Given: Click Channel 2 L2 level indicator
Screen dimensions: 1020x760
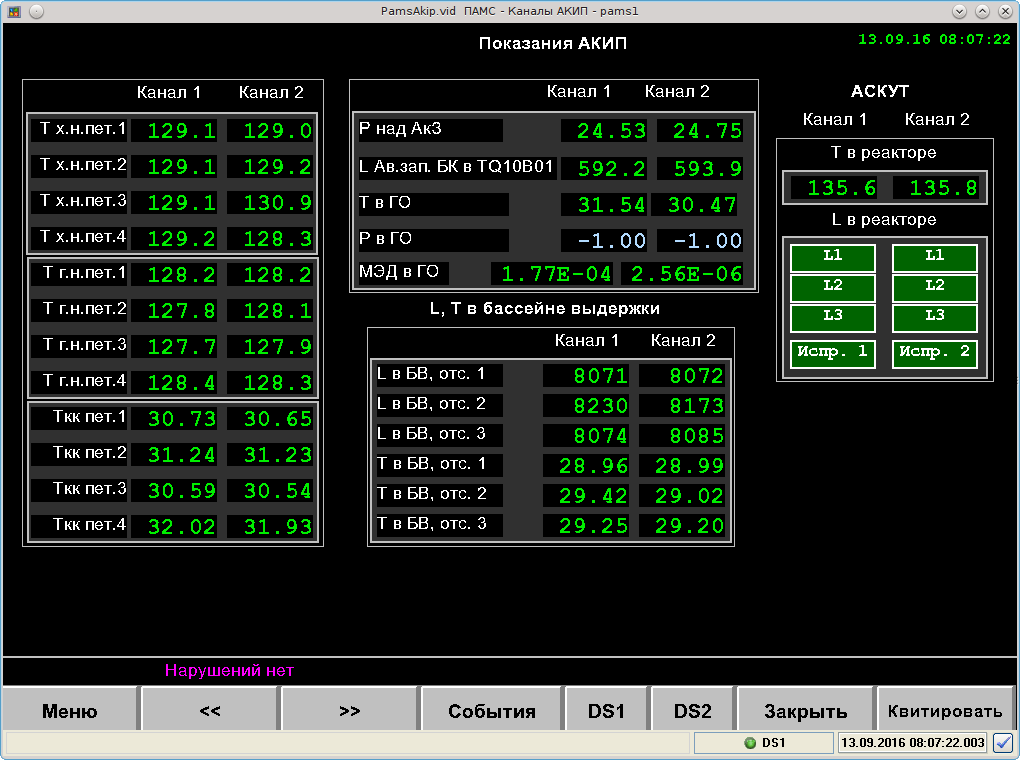Looking at the screenshot, I should pyautogui.click(x=934, y=288).
